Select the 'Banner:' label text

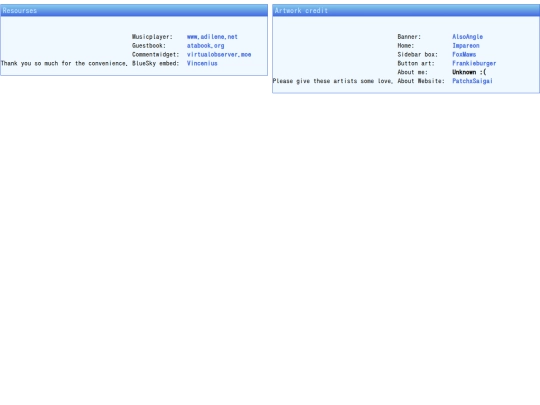tap(409, 37)
